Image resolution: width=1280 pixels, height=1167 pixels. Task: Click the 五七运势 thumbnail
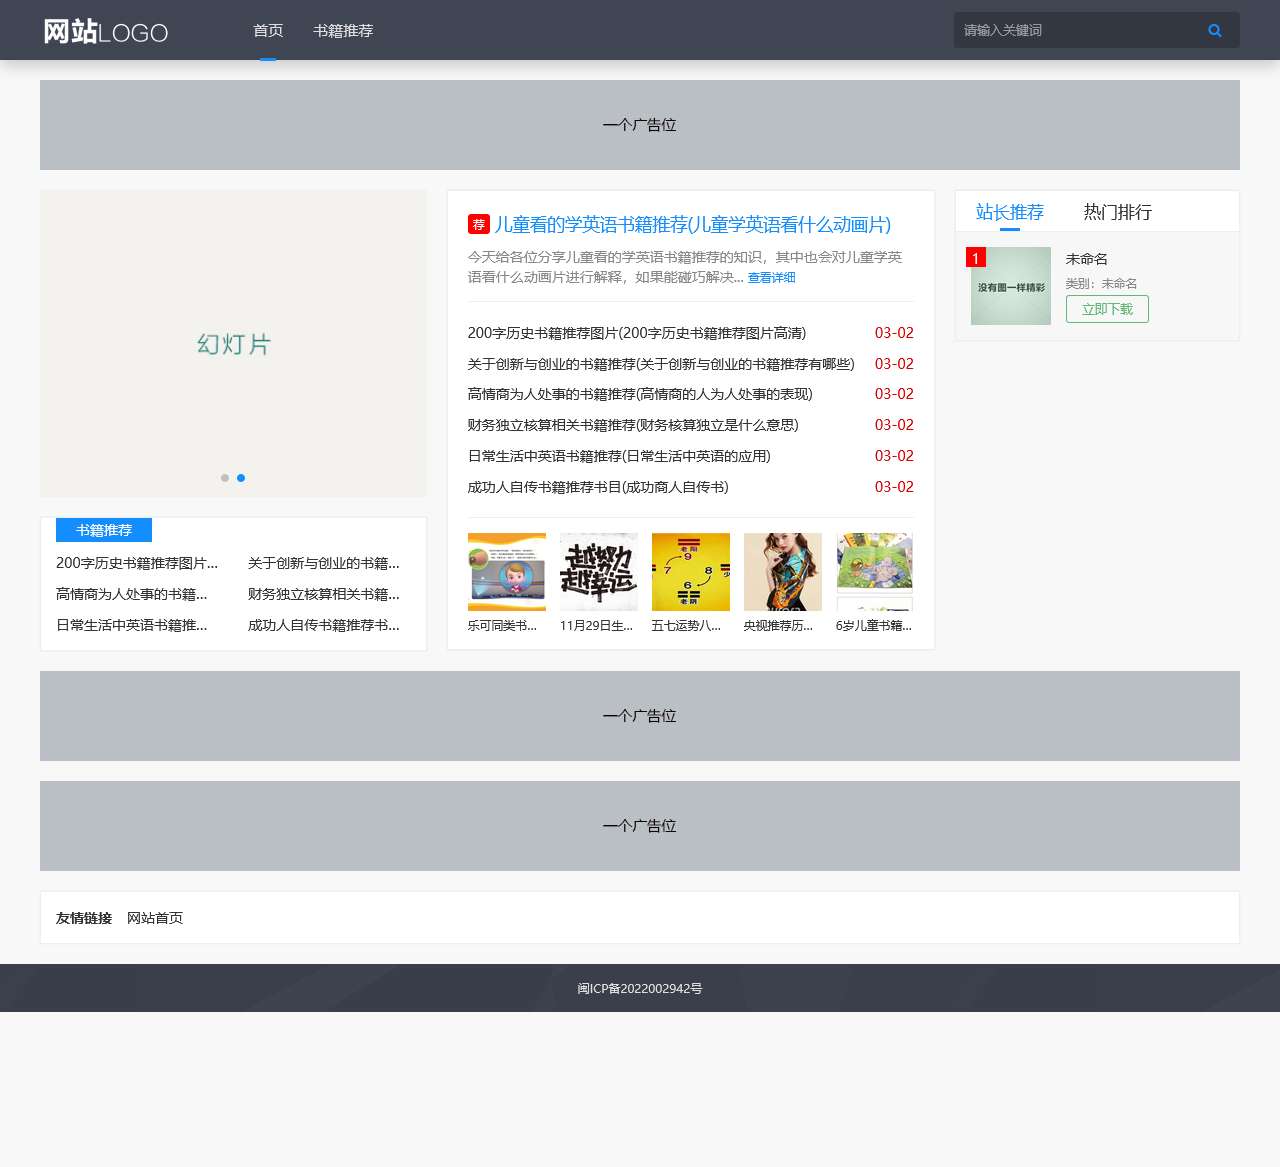pos(690,571)
